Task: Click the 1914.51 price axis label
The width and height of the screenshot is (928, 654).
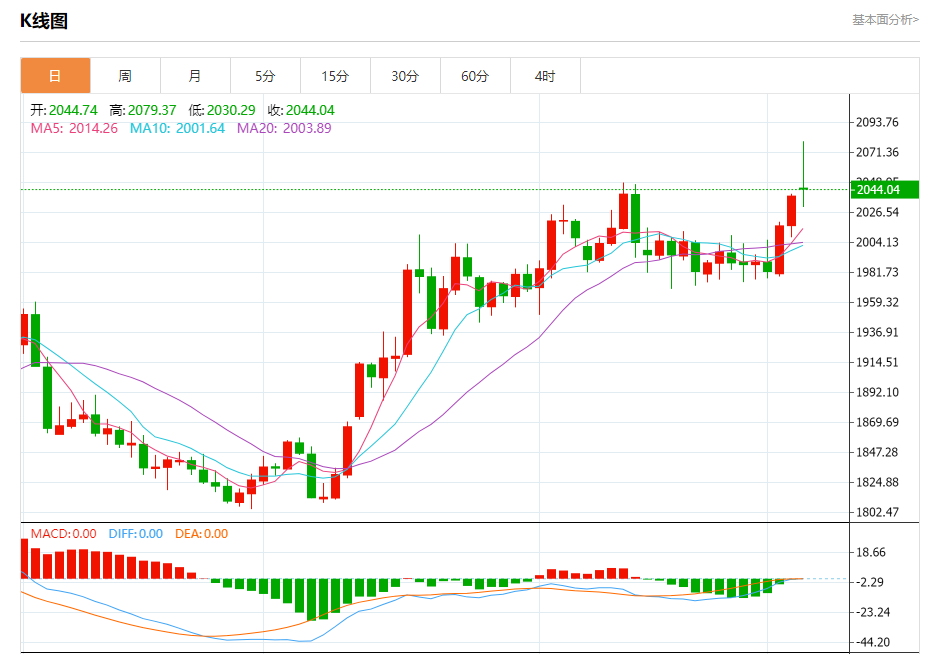Action: pyautogui.click(x=877, y=362)
